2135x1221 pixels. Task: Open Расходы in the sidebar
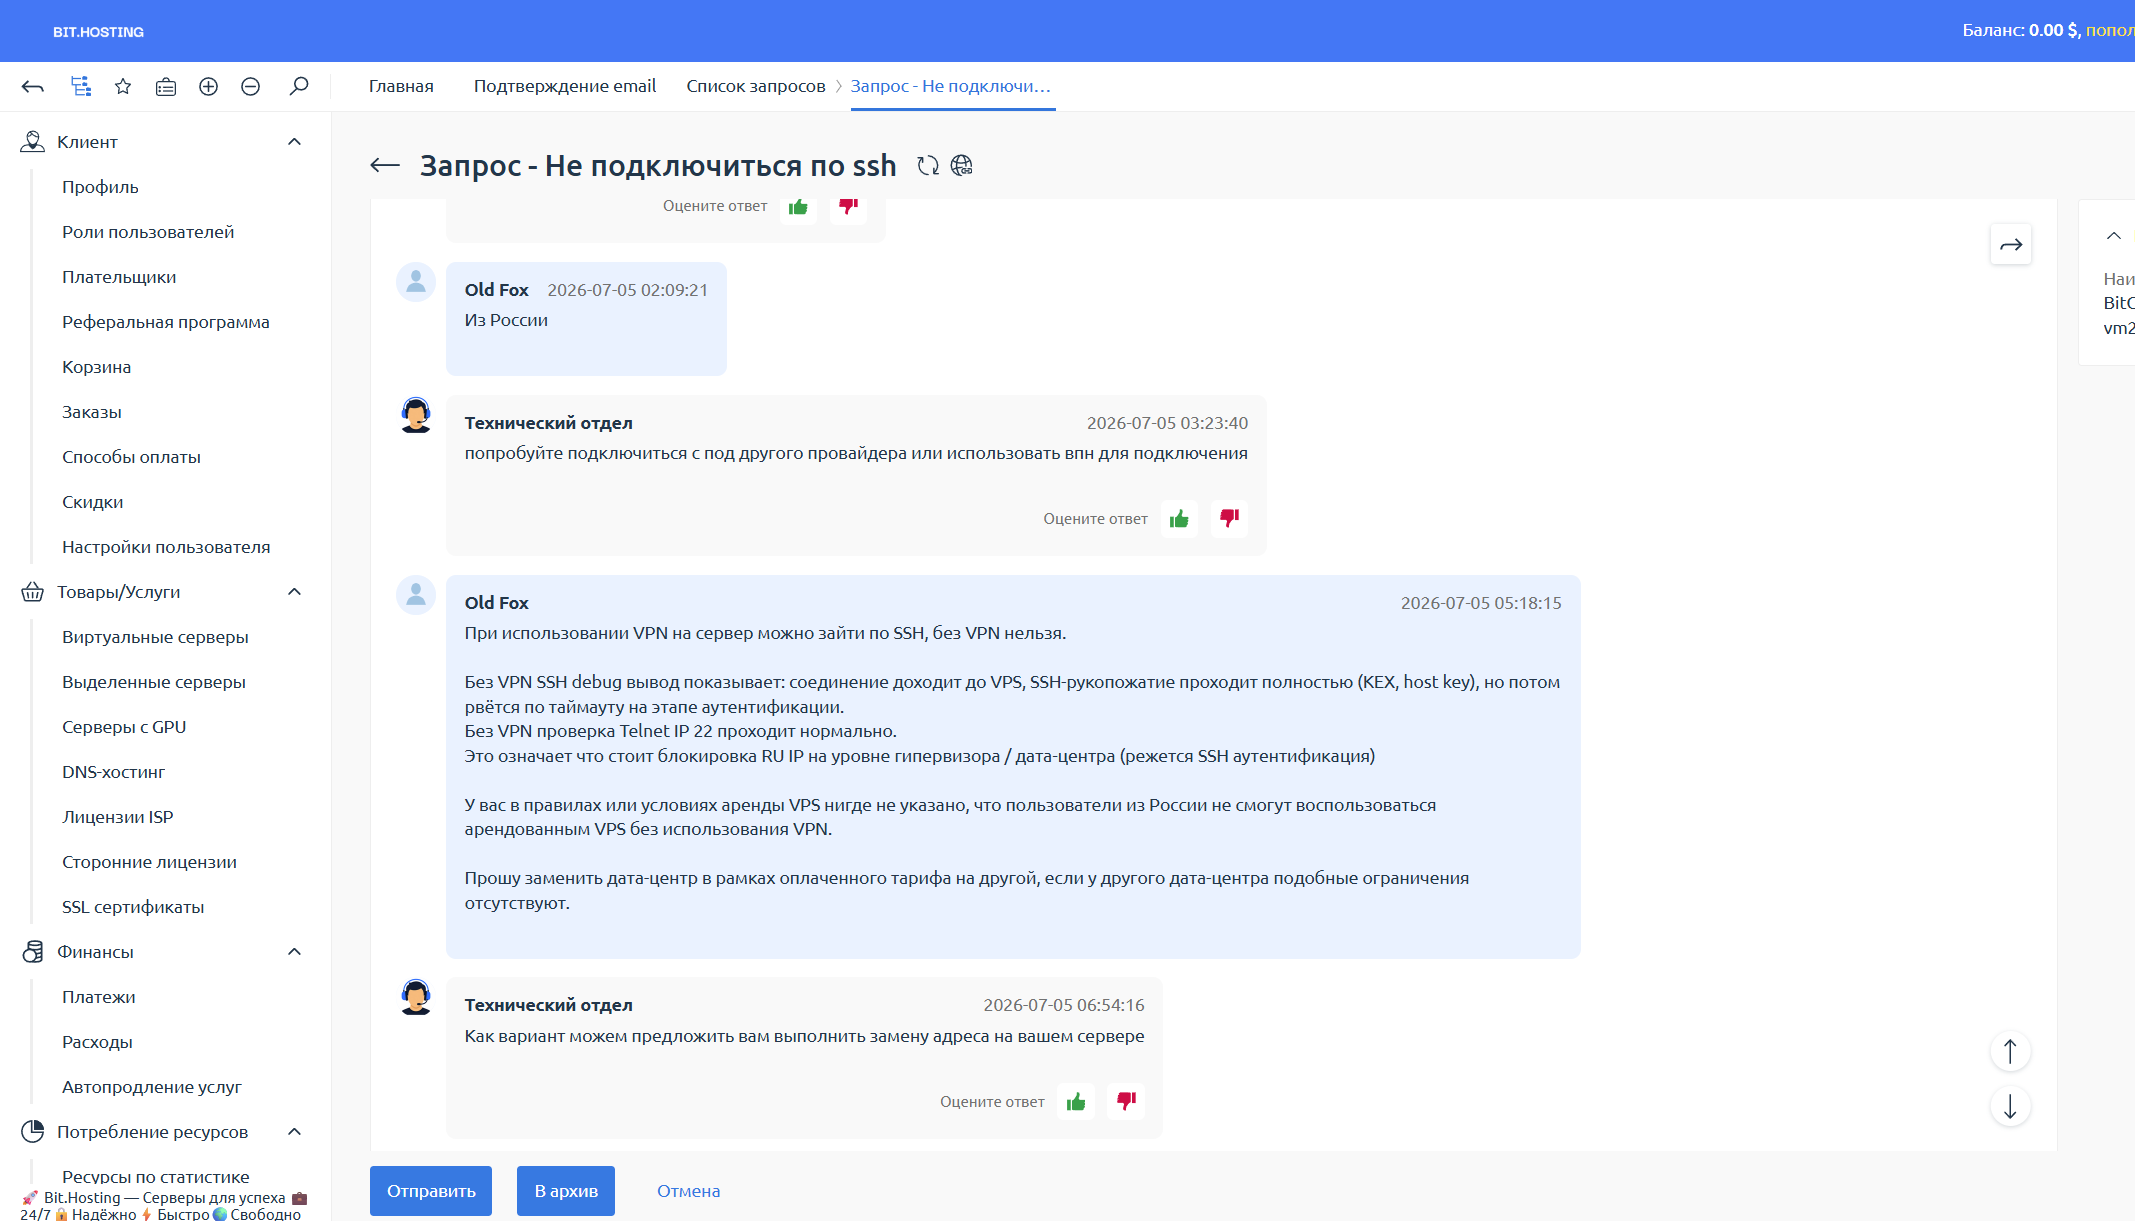point(97,1042)
